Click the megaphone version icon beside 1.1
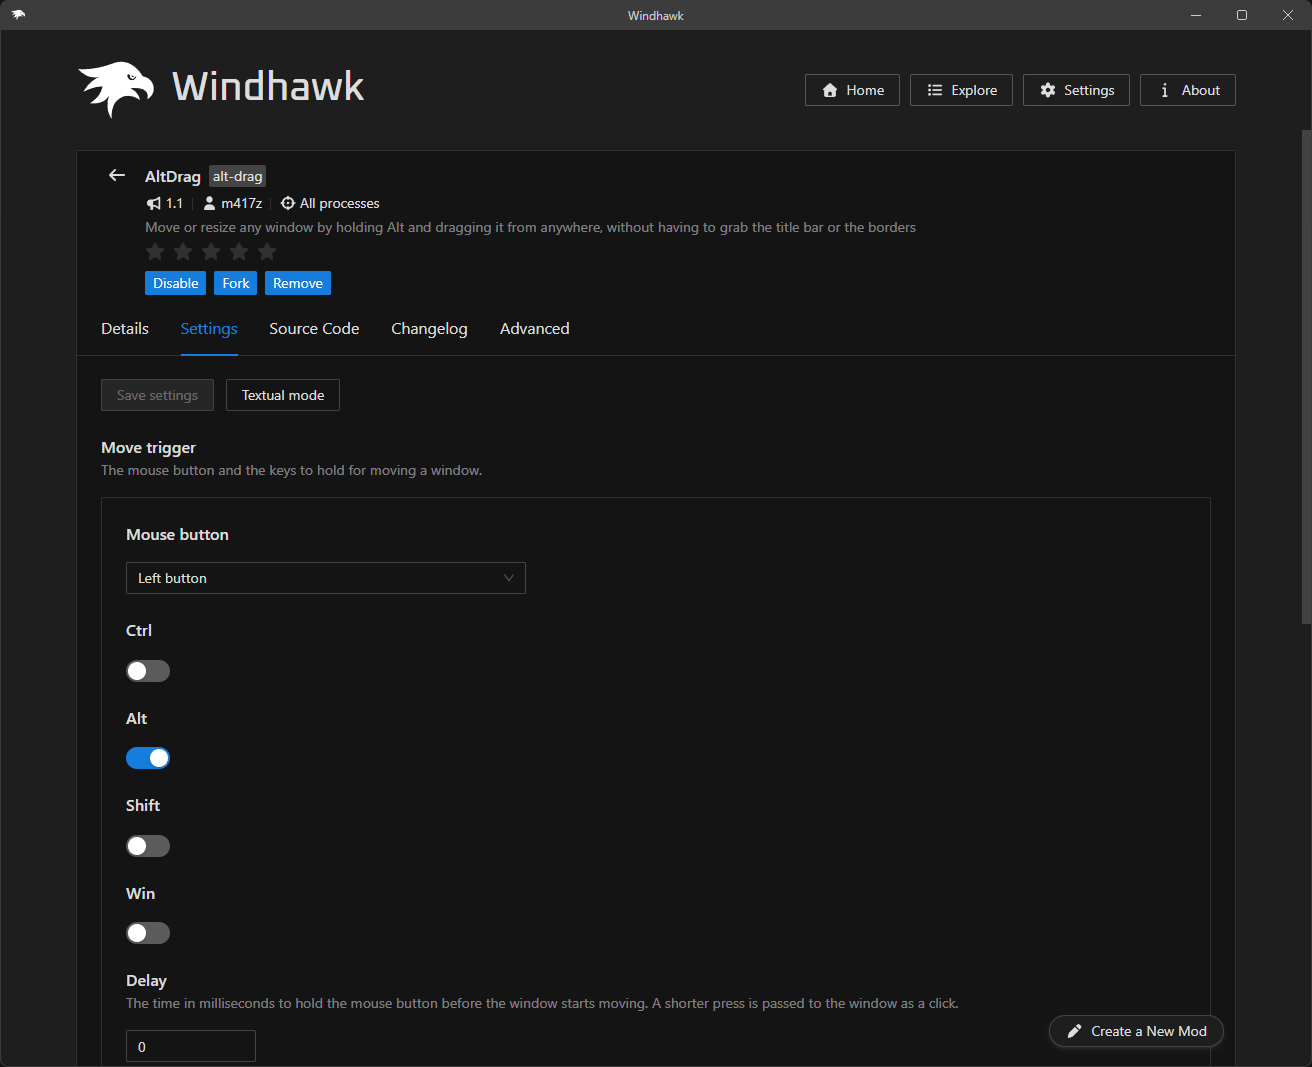Image resolution: width=1312 pixels, height=1067 pixels. click(154, 203)
